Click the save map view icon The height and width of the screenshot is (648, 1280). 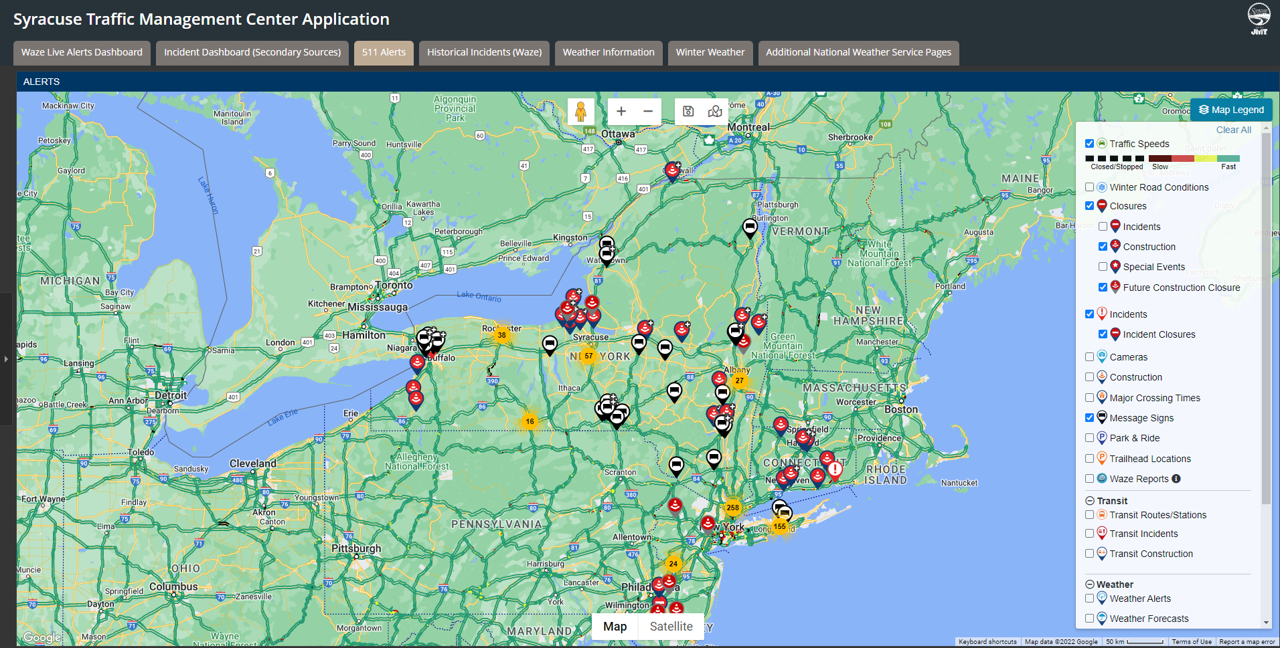[688, 111]
